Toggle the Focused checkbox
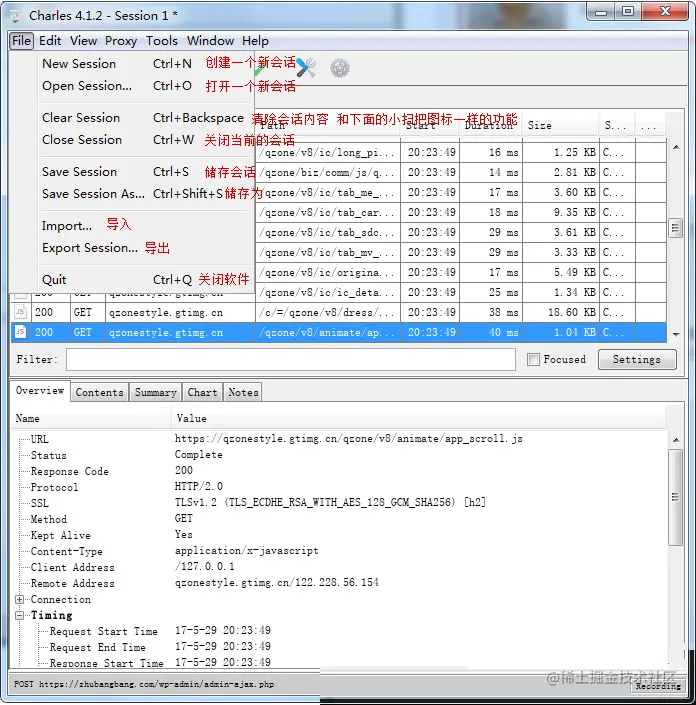Screen dimensions: 696x705 pos(533,359)
